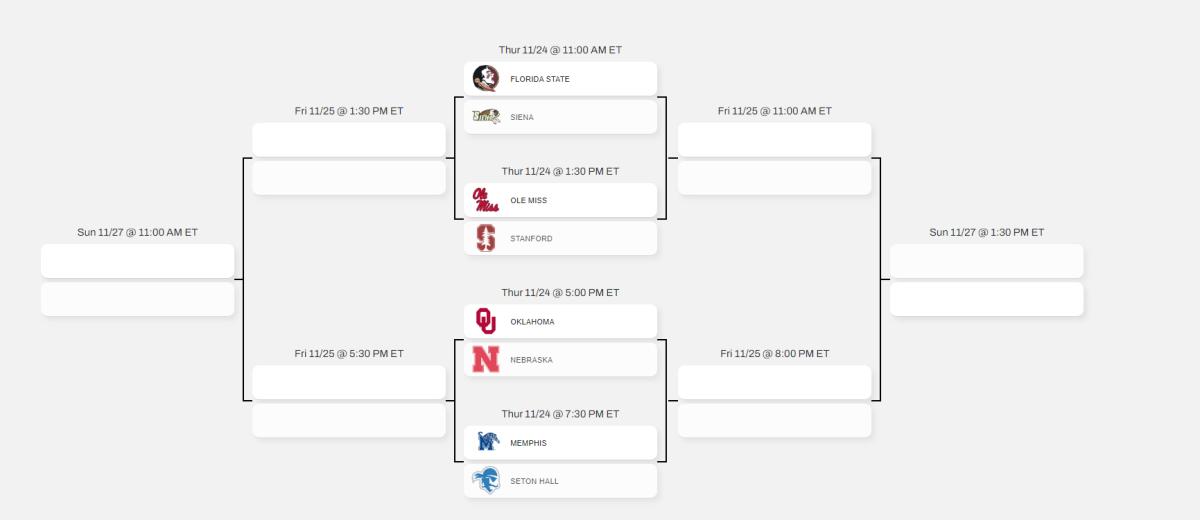Select the Seton Hall team name
This screenshot has height=520, width=1200.
click(x=535, y=482)
